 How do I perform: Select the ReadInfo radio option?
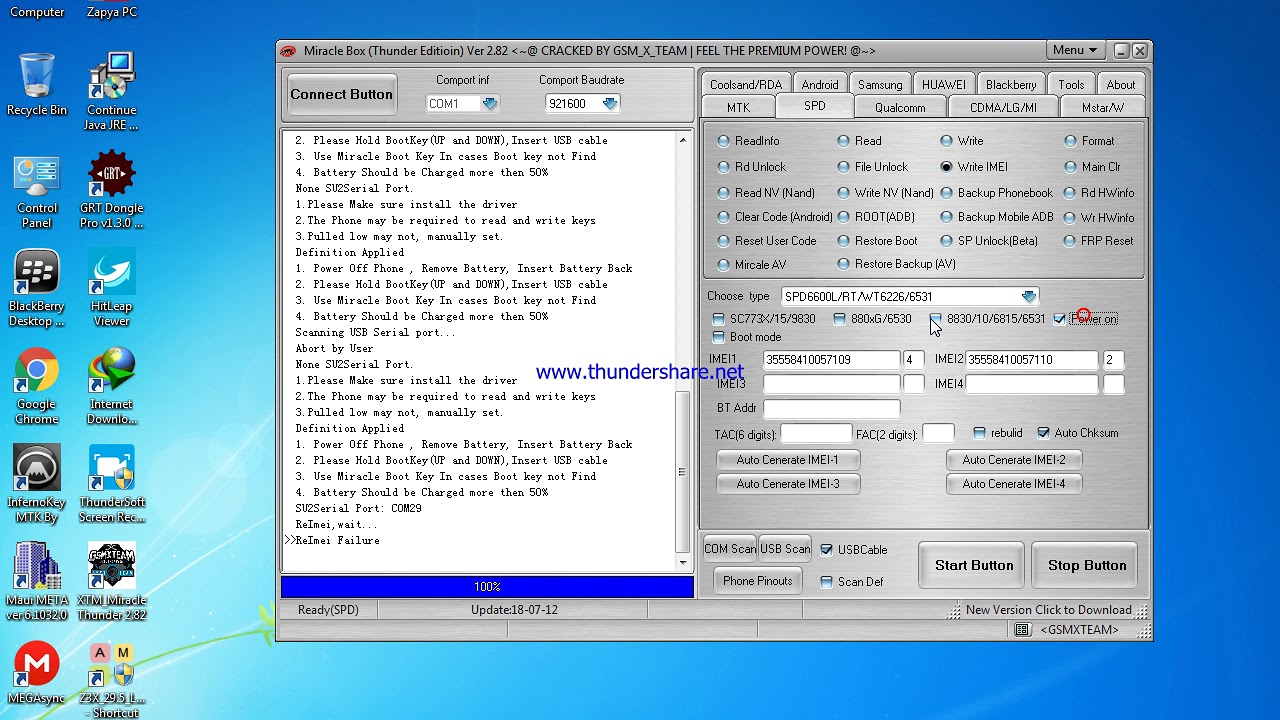click(724, 141)
